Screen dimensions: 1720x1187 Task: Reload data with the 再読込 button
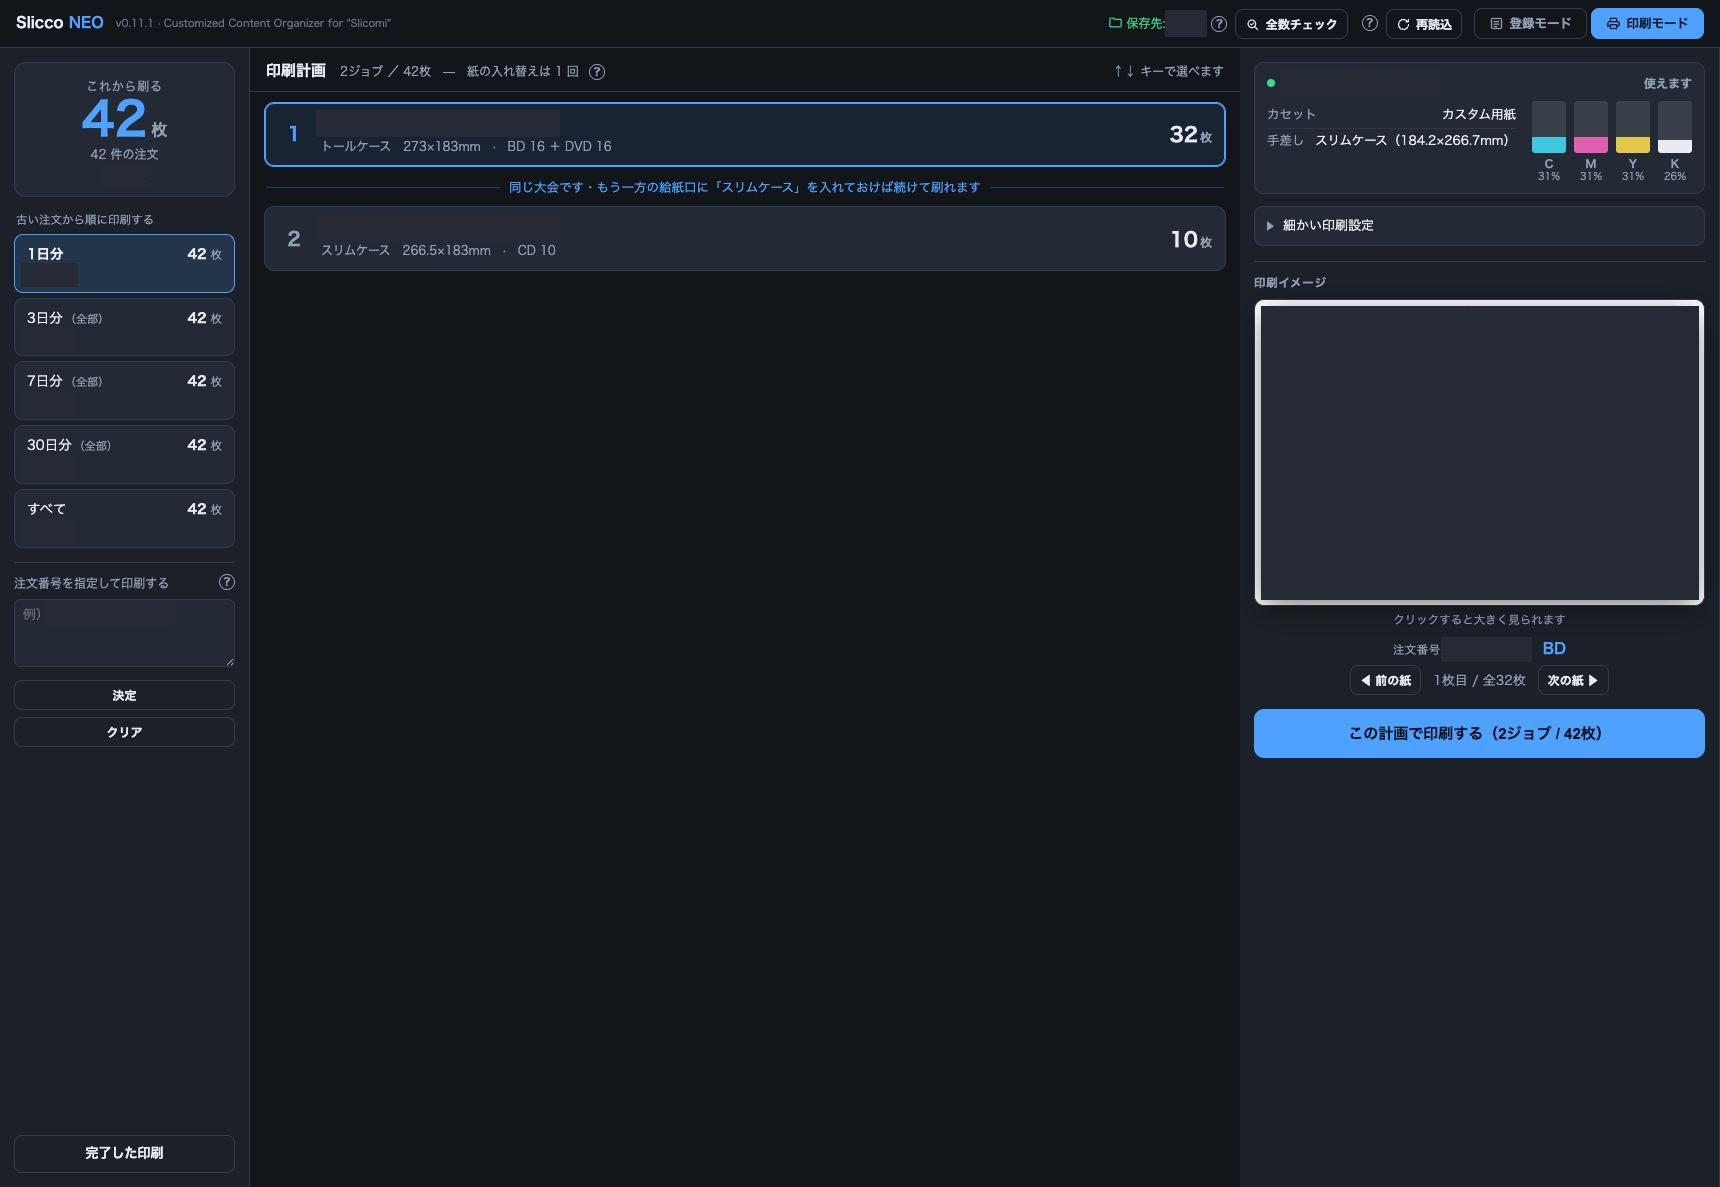tap(1424, 24)
